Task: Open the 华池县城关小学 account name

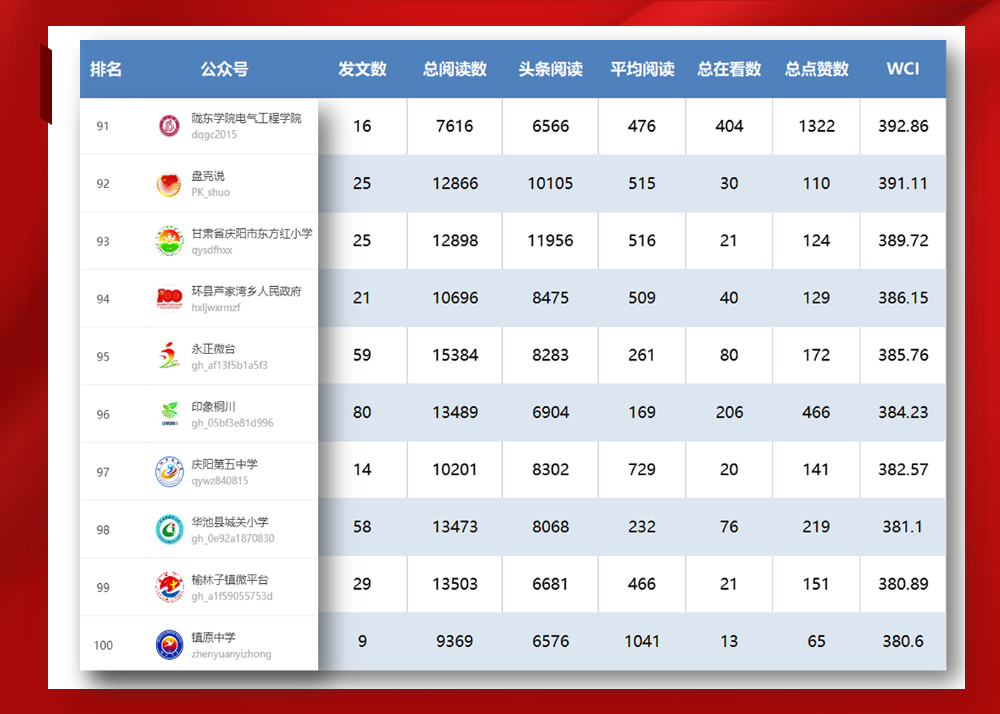Action: [230, 522]
